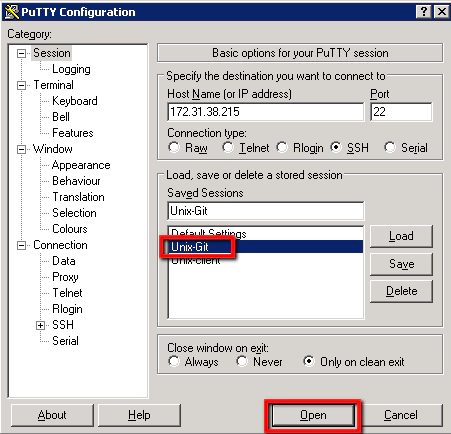This screenshot has height=434, width=451.
Task: Open the Bell settings category
Action: pos(61,117)
